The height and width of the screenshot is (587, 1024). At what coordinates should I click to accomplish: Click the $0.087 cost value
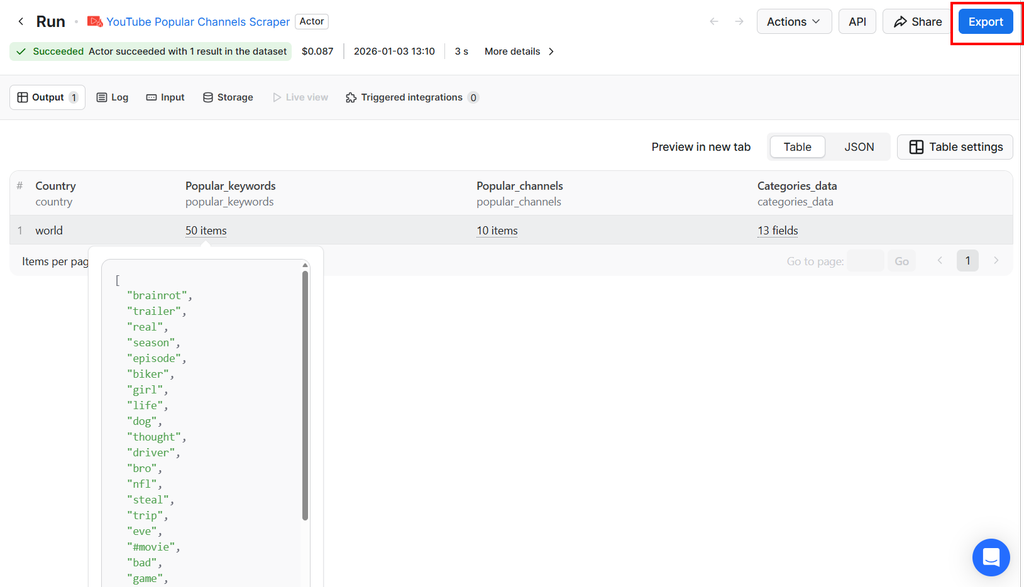click(x=317, y=52)
